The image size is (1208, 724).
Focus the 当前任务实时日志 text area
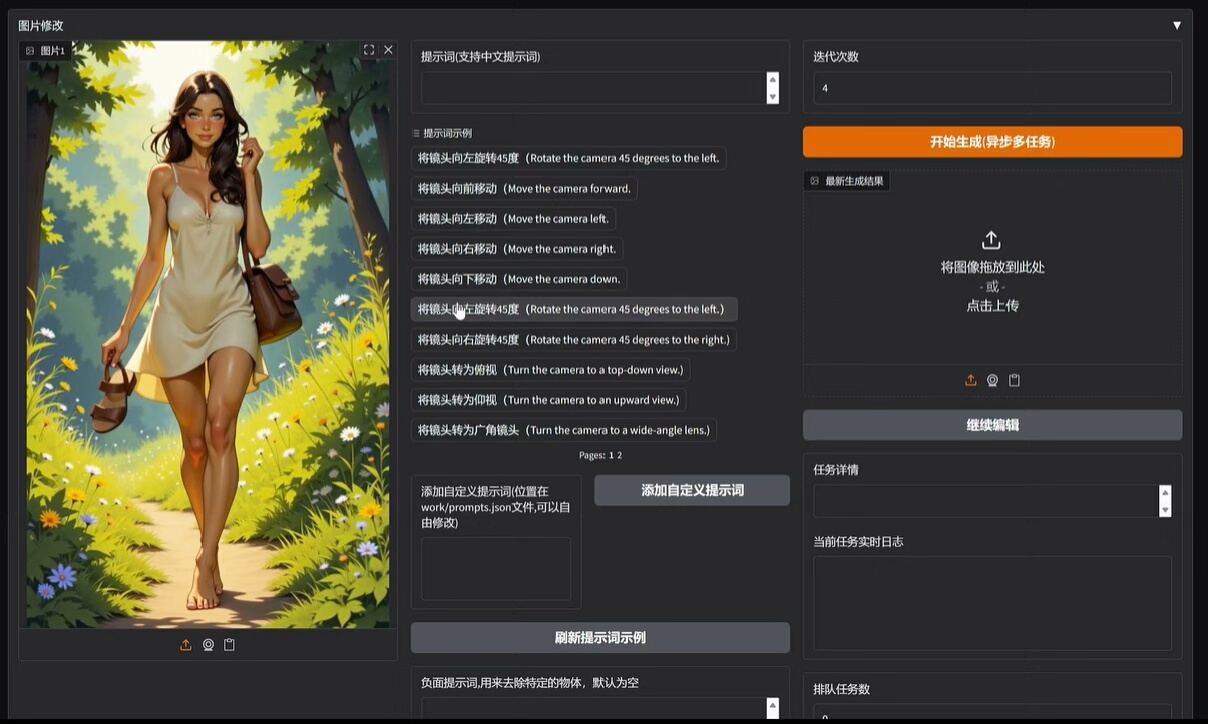pos(992,604)
